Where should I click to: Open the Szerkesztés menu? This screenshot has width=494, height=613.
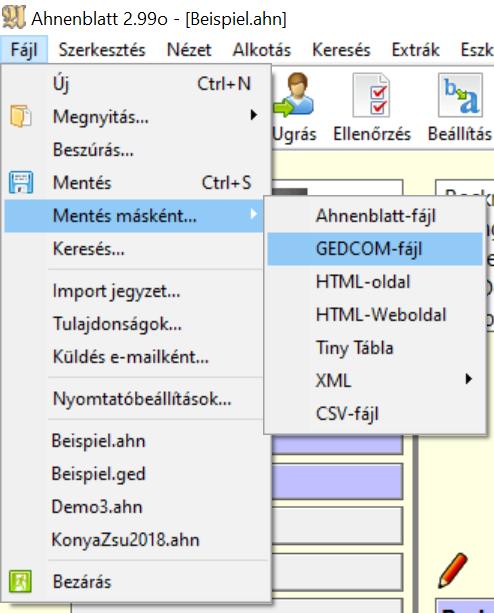pos(102,50)
